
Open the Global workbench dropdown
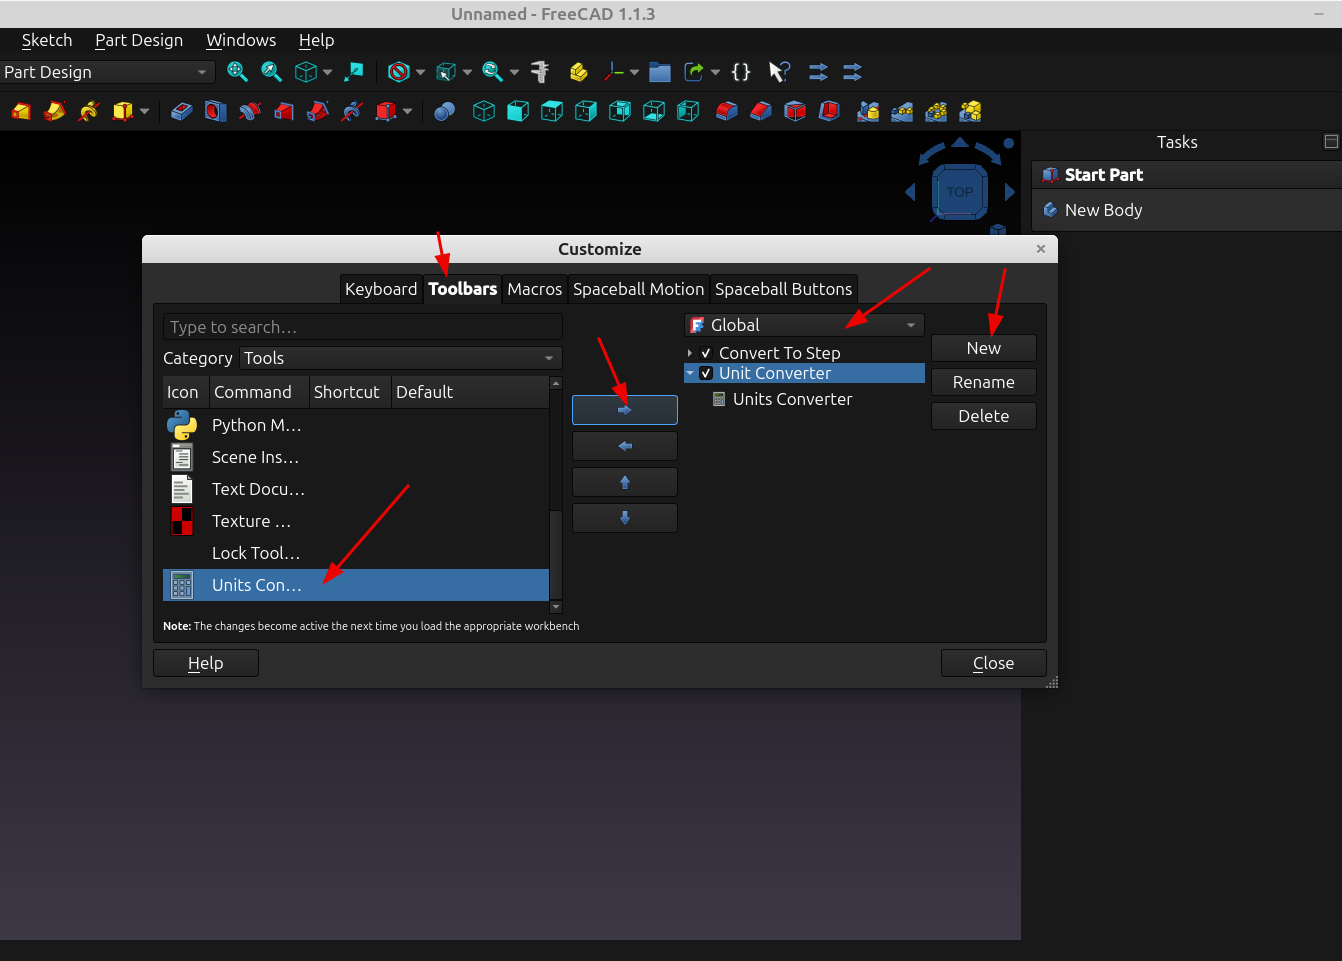(804, 325)
